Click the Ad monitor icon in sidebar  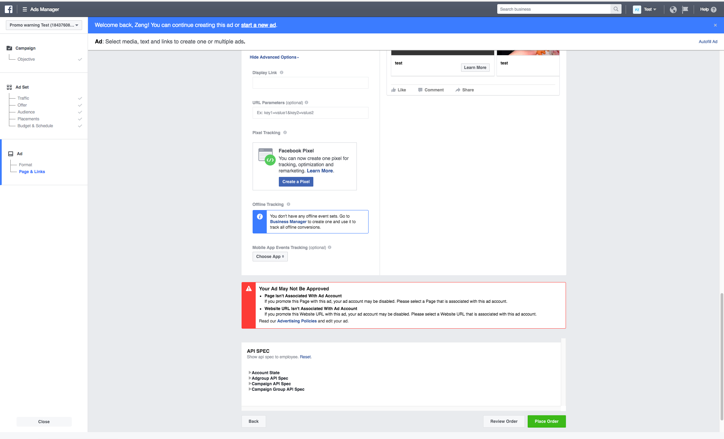(x=11, y=154)
